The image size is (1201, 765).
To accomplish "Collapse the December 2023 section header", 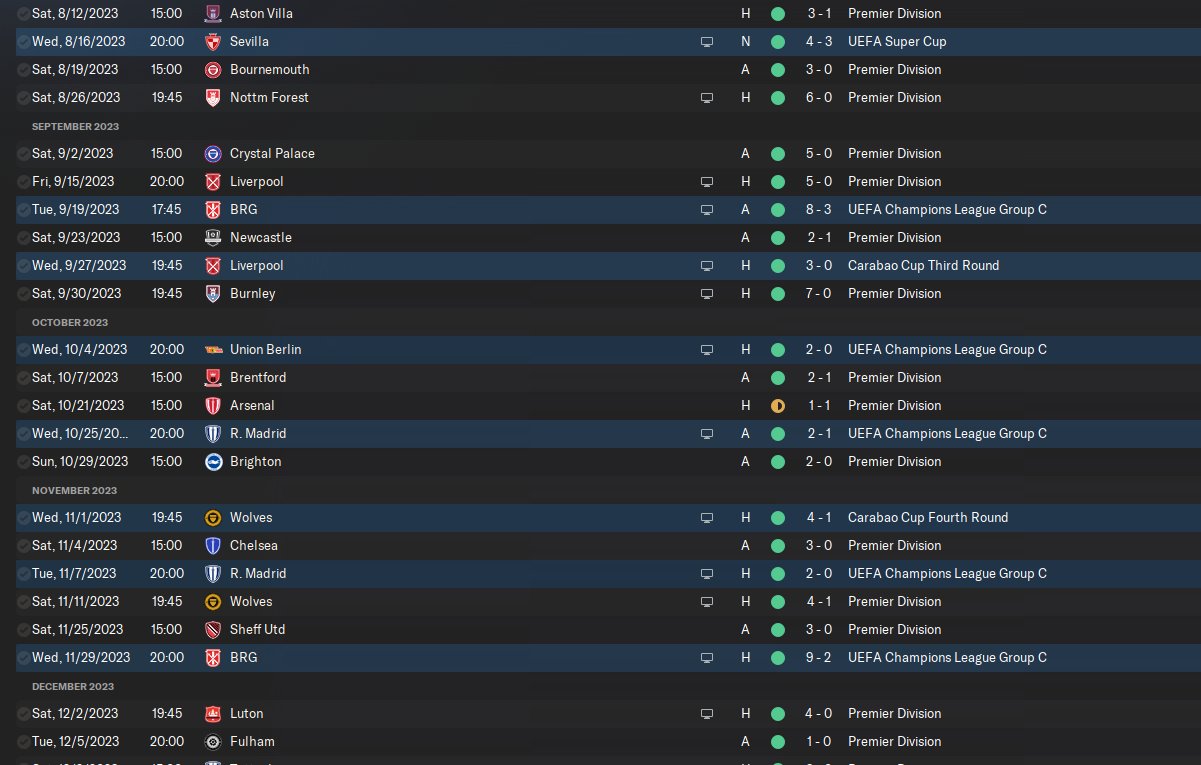I will [x=73, y=686].
